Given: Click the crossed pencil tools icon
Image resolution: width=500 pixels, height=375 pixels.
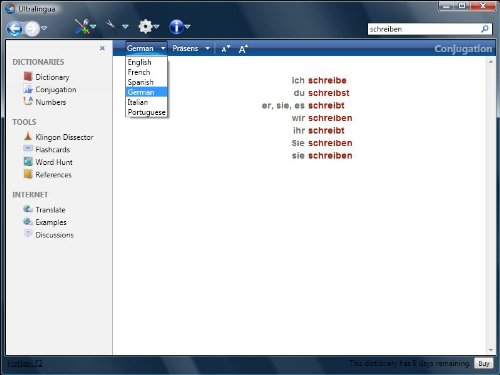Looking at the screenshot, I should (82, 27).
